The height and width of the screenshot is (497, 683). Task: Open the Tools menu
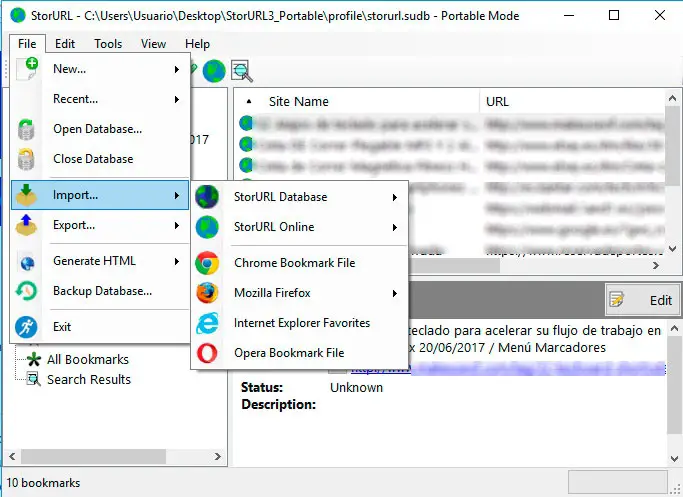click(x=108, y=44)
